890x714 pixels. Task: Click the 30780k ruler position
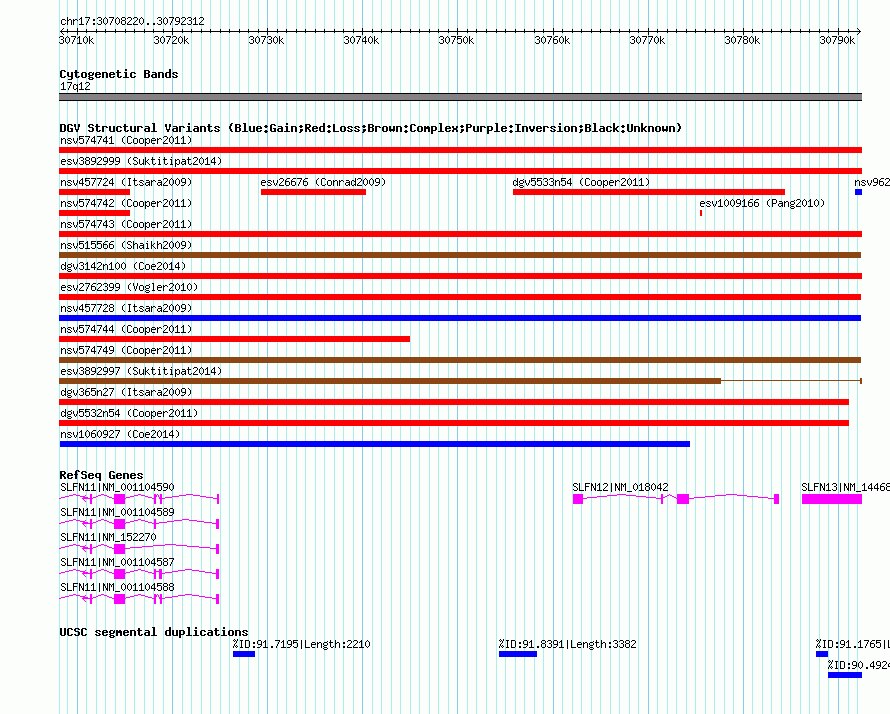pos(742,40)
